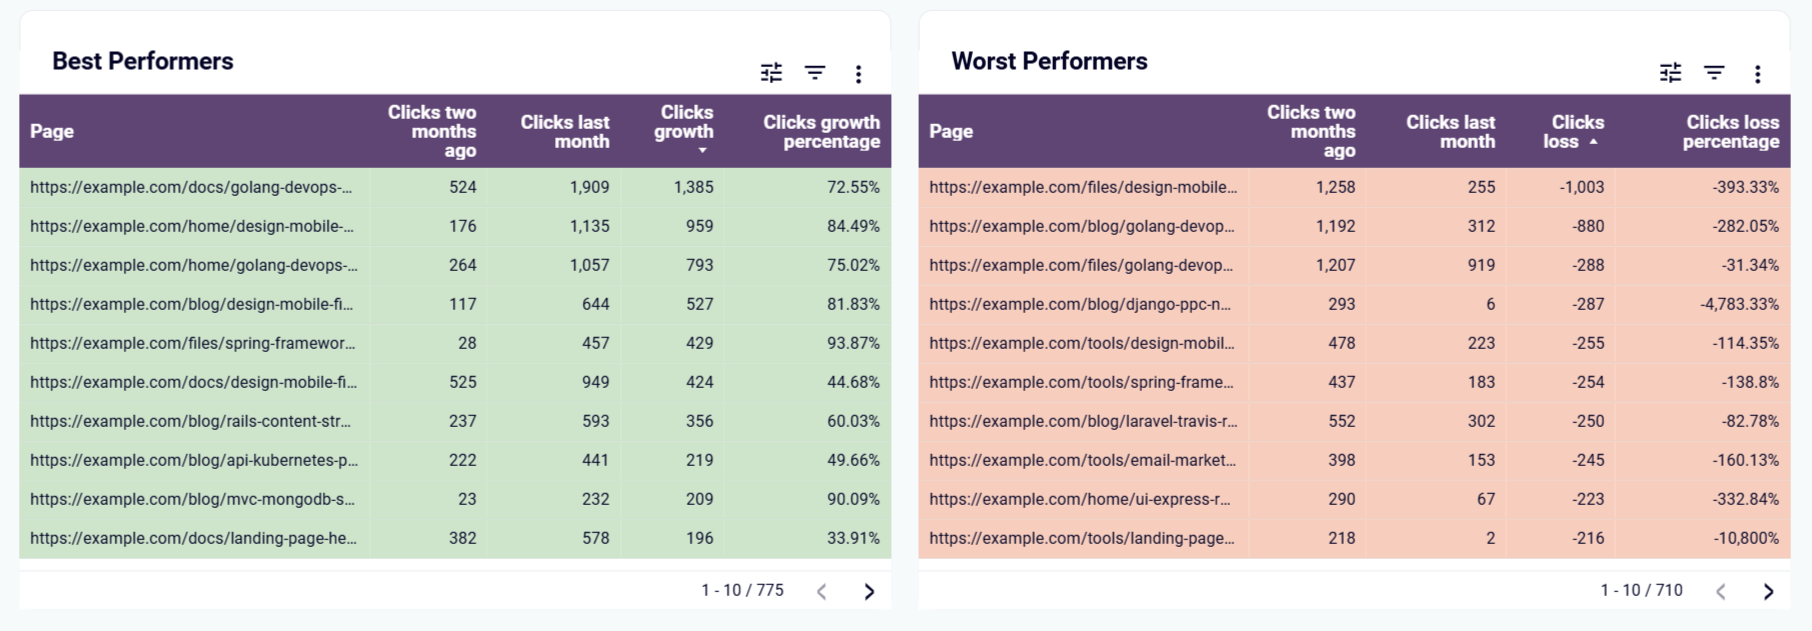This screenshot has height=631, width=1812.
Task: Open three-dot menu for Worst Performers
Action: [x=1757, y=73]
